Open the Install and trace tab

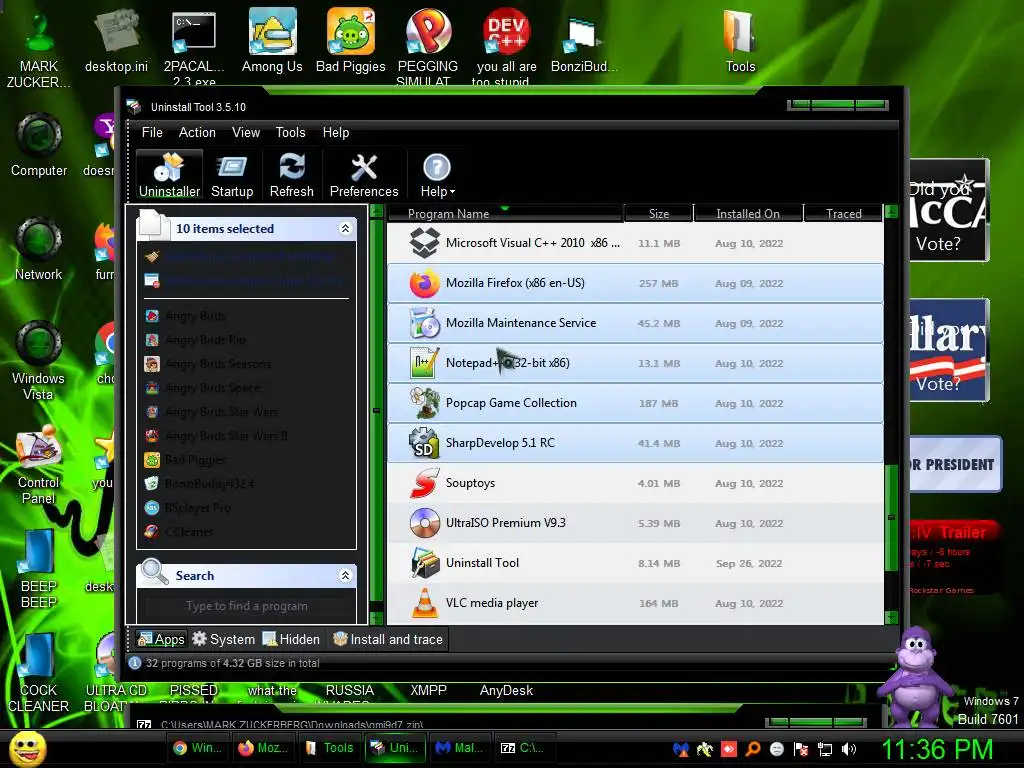pos(388,639)
